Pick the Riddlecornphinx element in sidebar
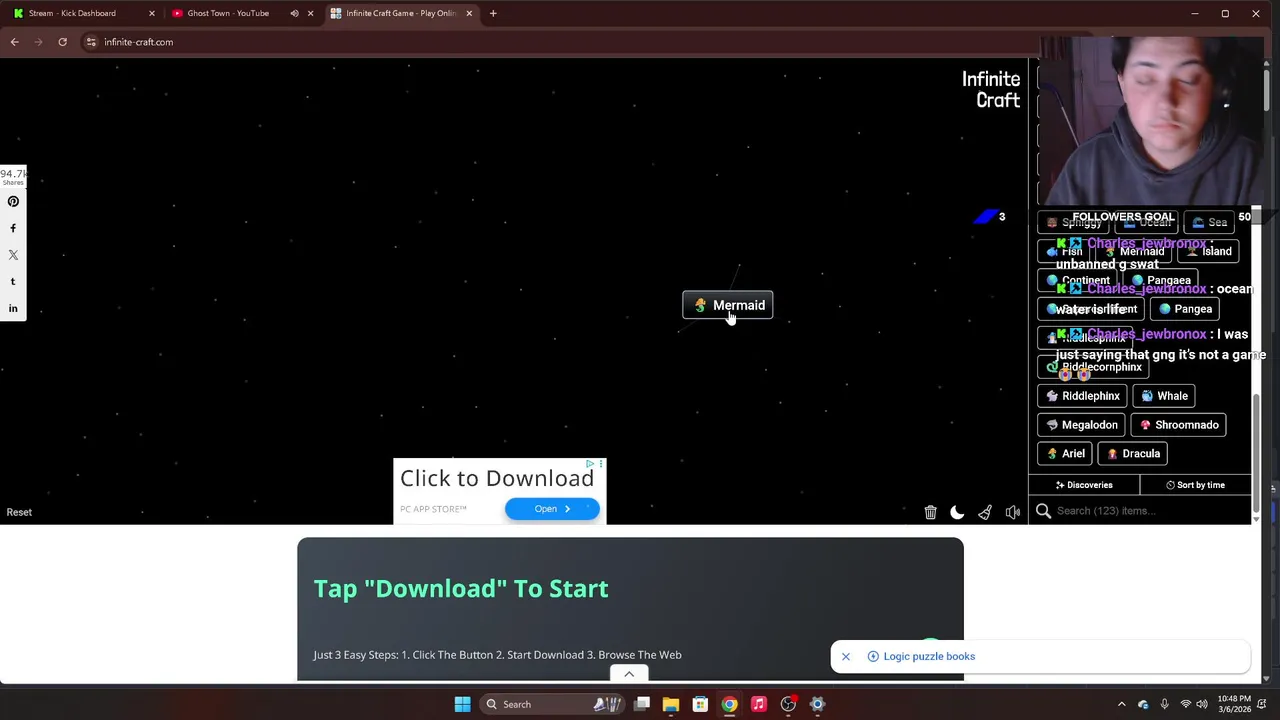Screen dimensions: 1280x720 1092,367
